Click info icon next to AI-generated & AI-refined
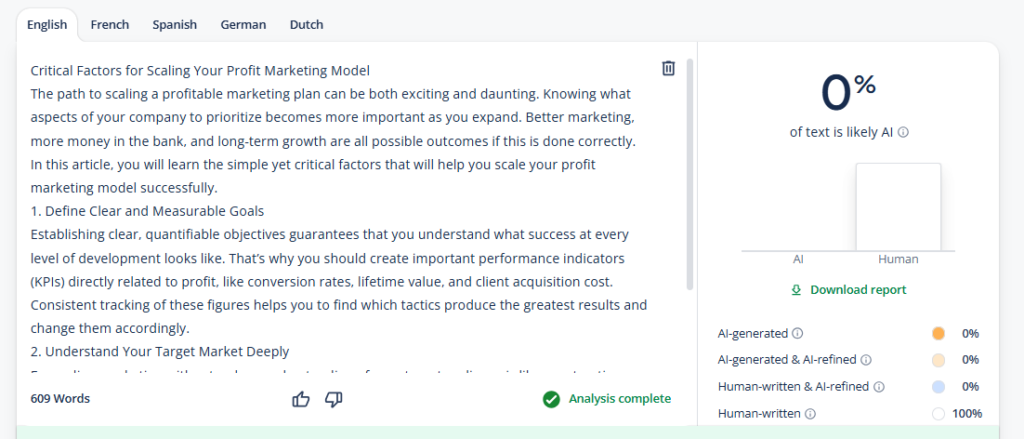 (x=866, y=360)
